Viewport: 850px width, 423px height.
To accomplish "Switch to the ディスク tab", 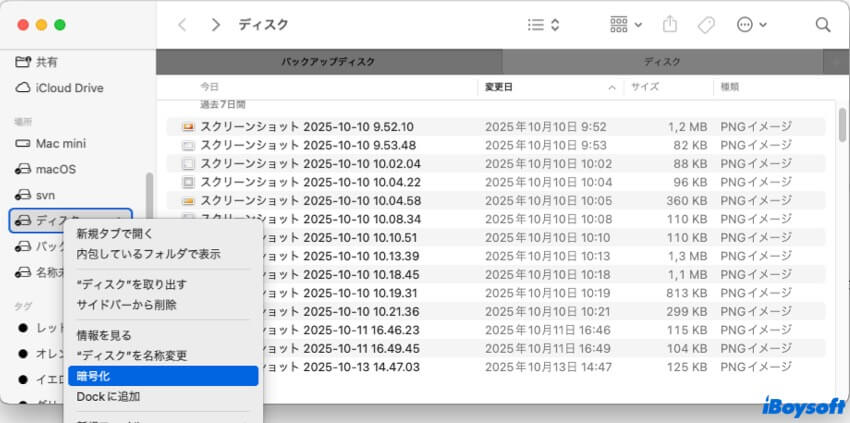I will 662,62.
